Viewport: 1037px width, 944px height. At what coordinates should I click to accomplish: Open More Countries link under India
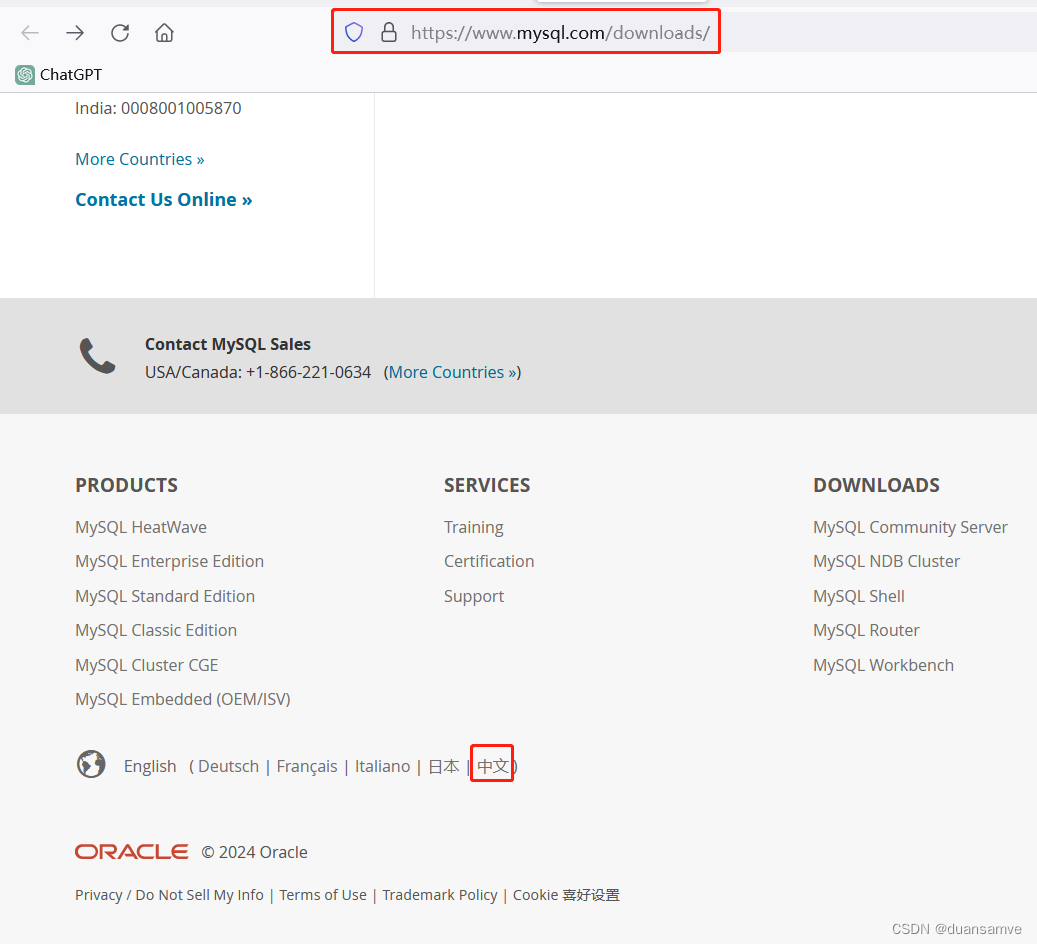(x=140, y=159)
